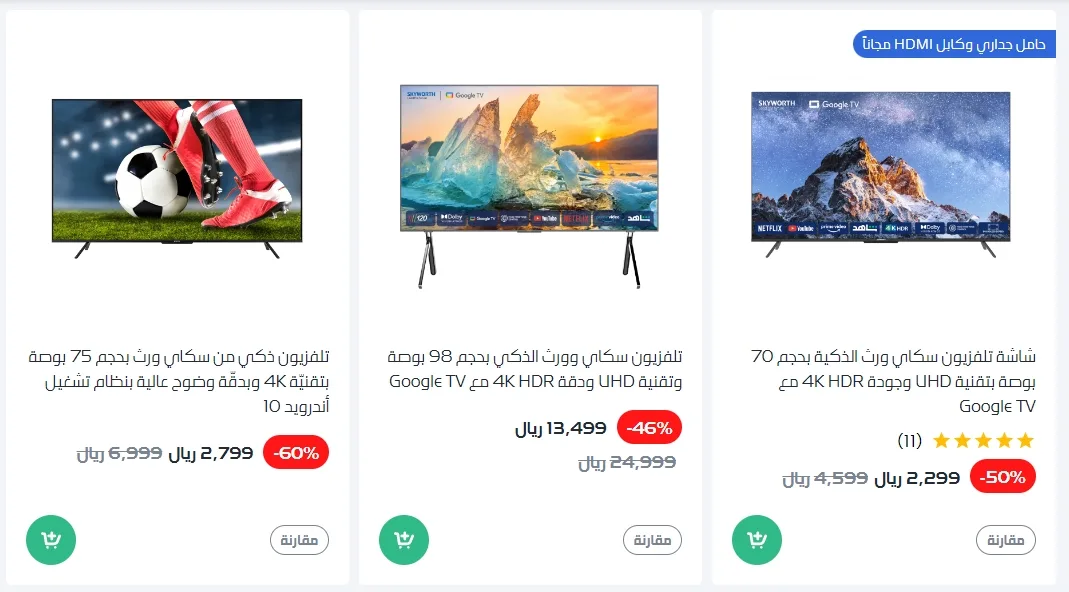Click the -46% discount badge

(x=649, y=428)
